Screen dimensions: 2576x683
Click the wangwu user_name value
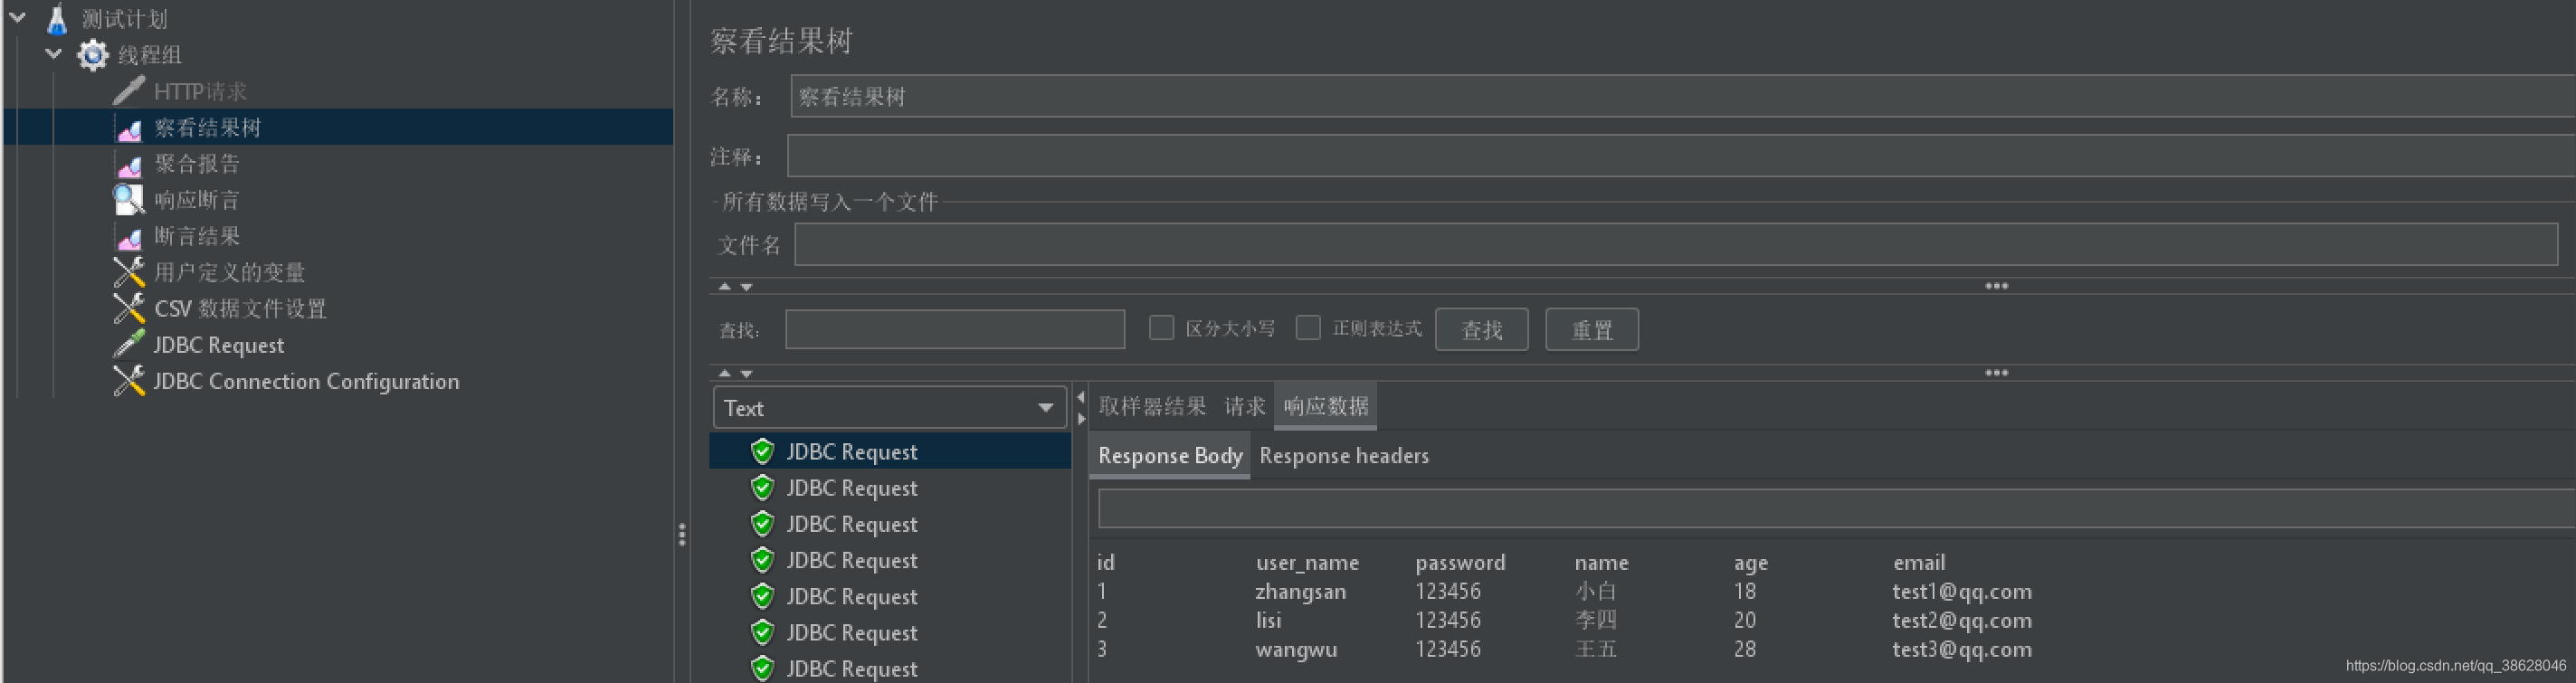[1296, 650]
